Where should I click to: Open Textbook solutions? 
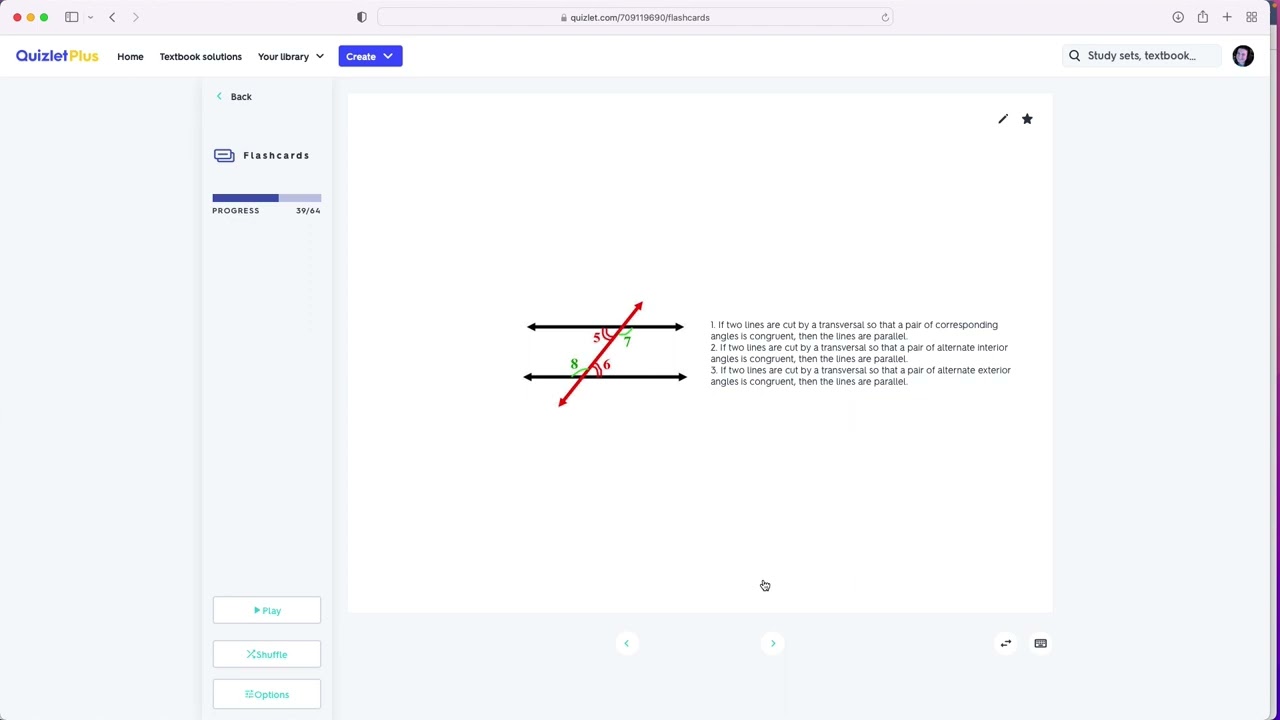point(200,56)
